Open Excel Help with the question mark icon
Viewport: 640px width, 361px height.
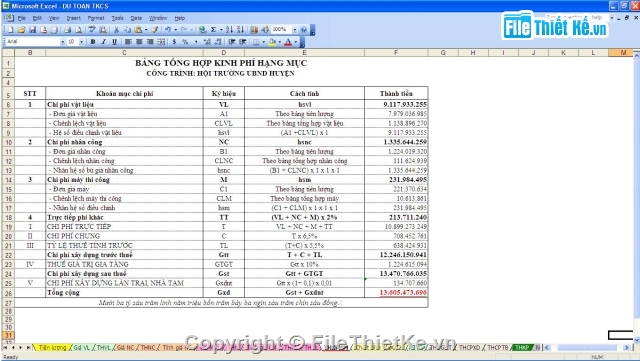304,30
